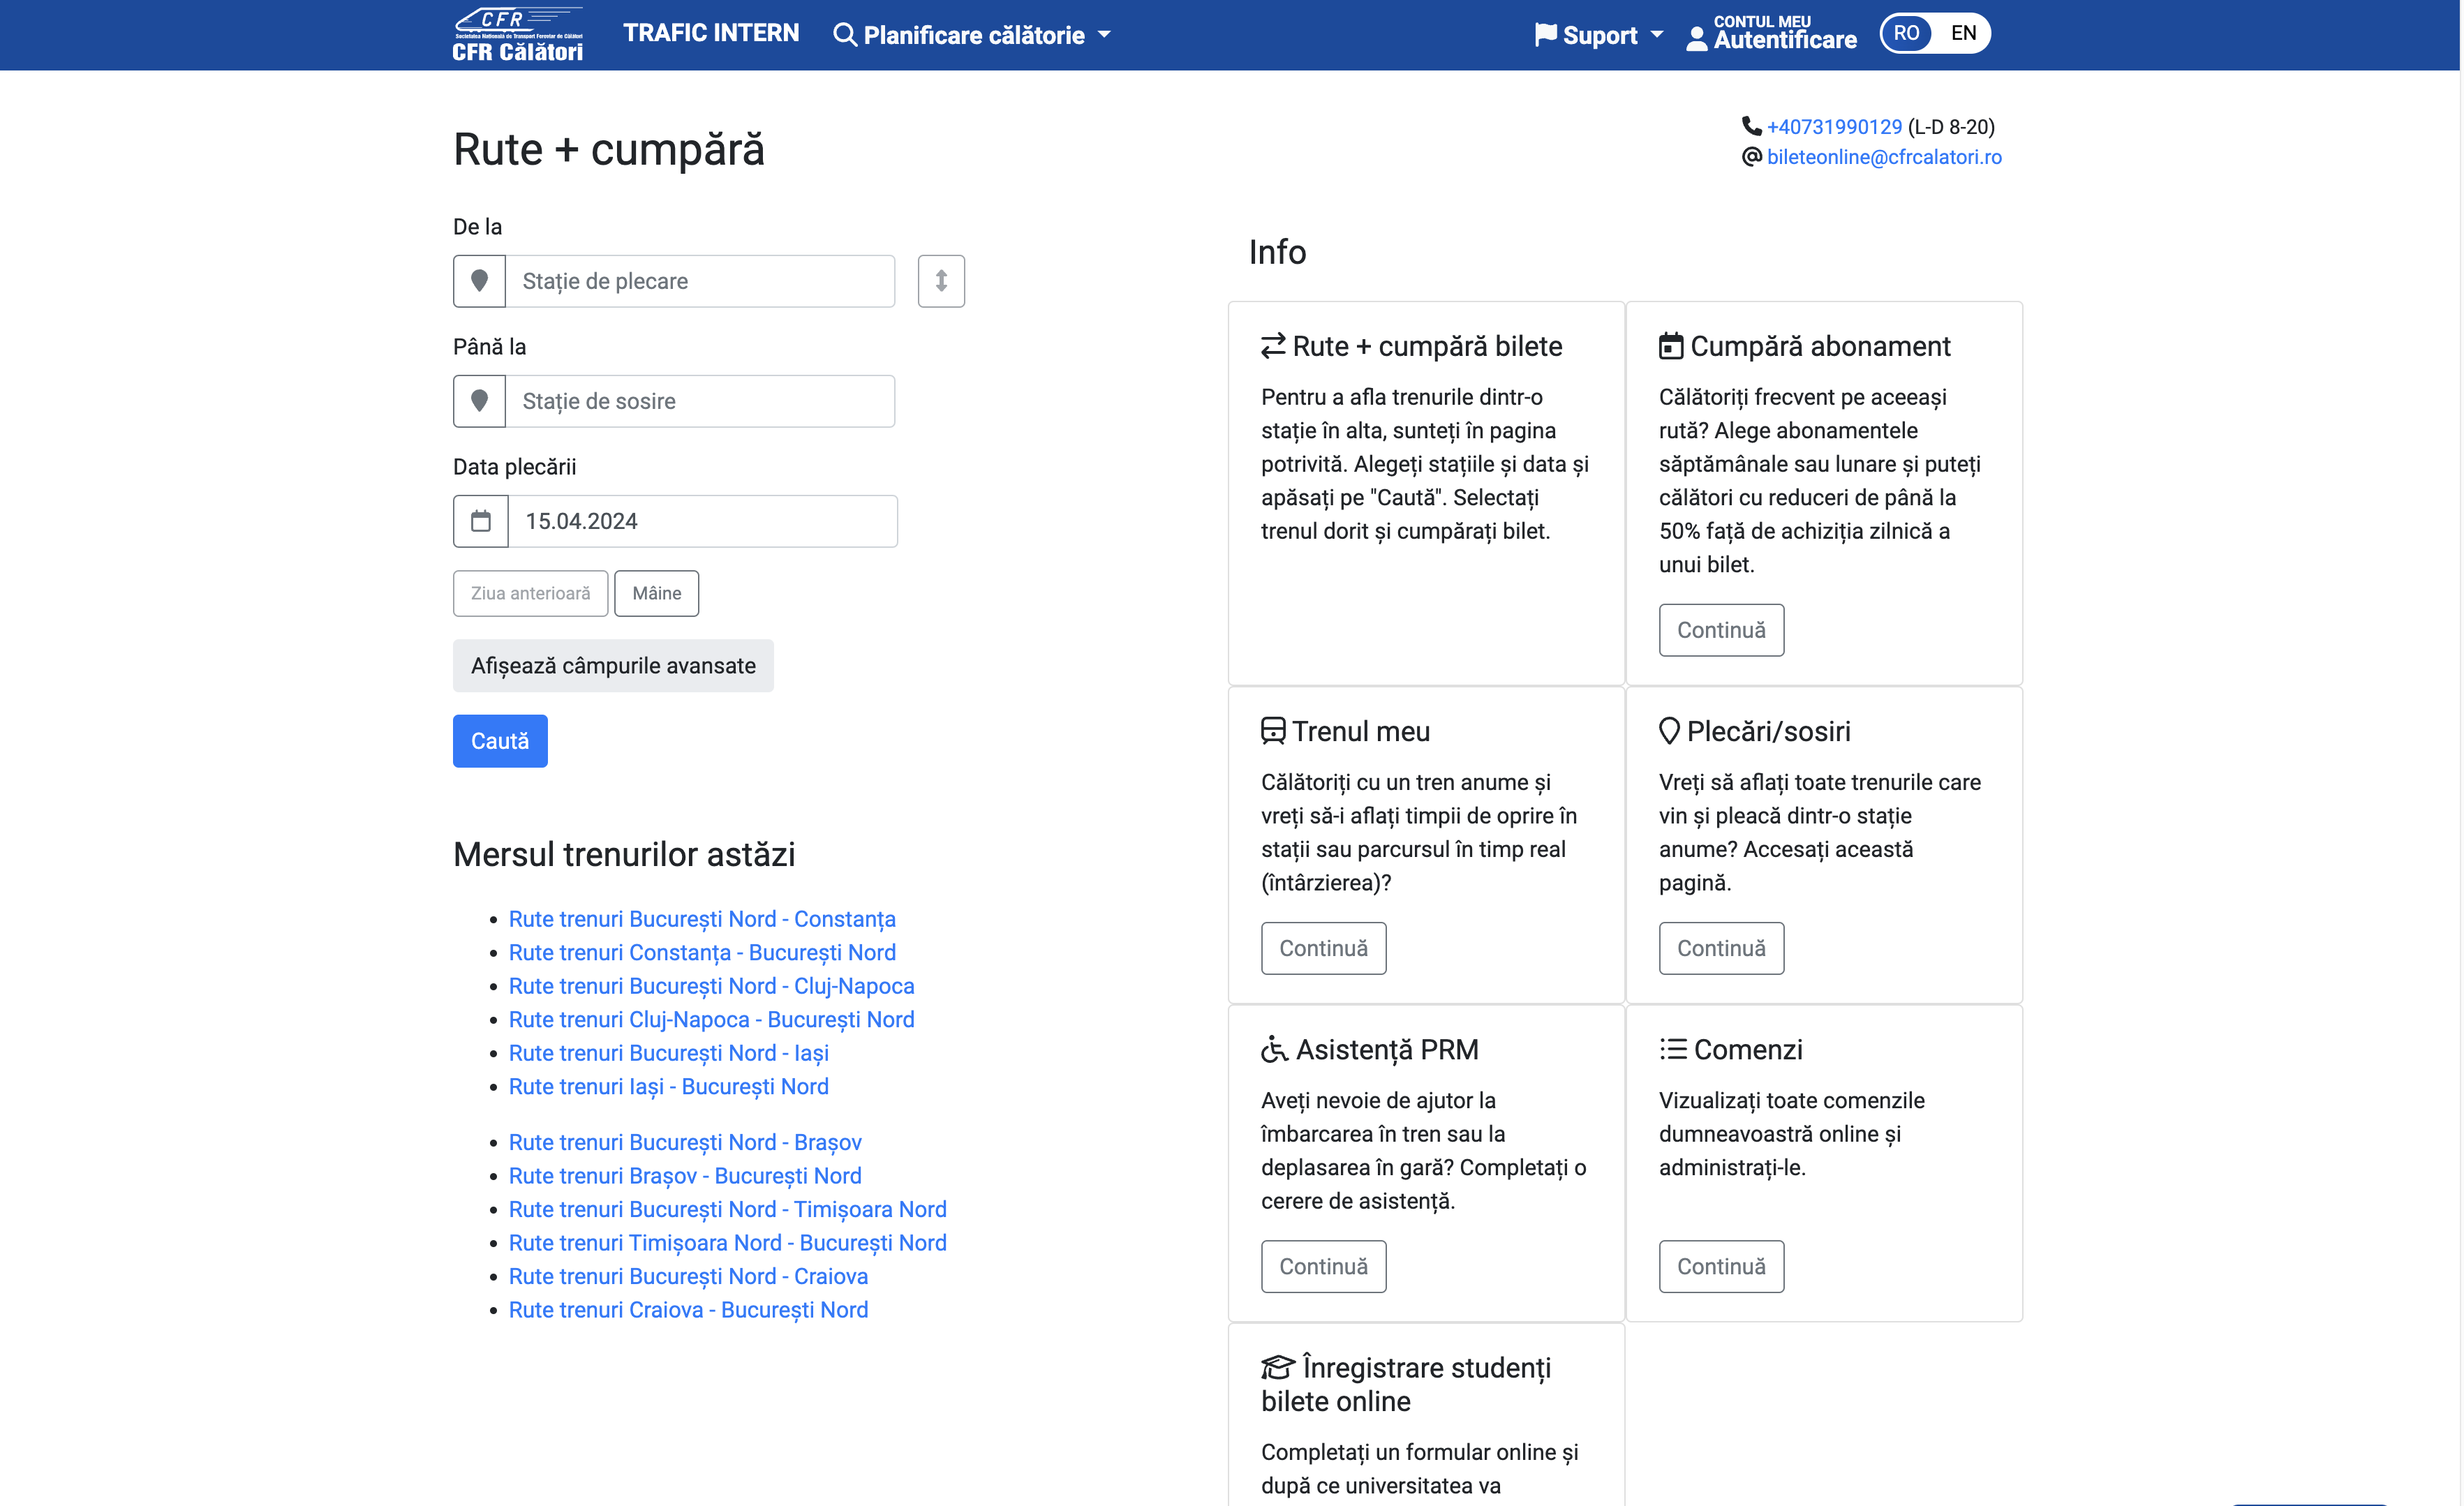Click the calendar icon of Cumpără abonament
The width and height of the screenshot is (2464, 1506).
[1671, 346]
